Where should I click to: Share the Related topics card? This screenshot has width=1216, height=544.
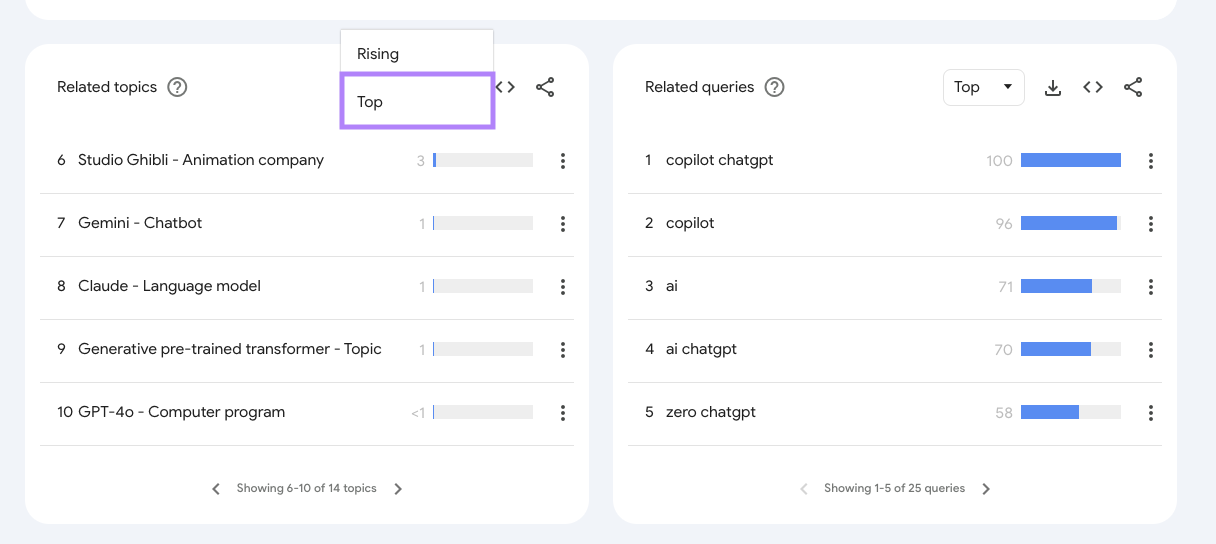click(545, 88)
